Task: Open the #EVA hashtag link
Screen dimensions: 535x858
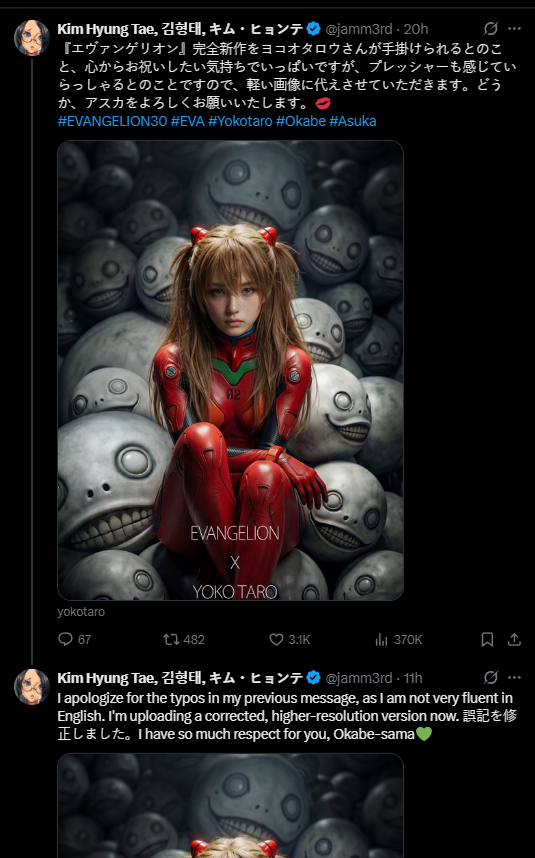Action: 188,121
